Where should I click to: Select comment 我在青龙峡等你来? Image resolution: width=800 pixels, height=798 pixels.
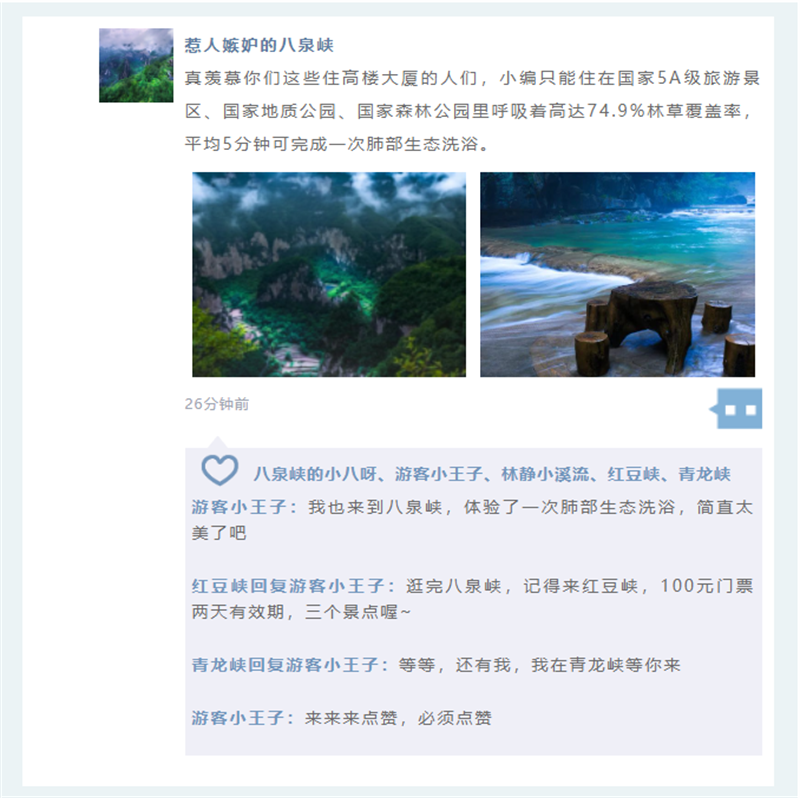[x=436, y=665]
